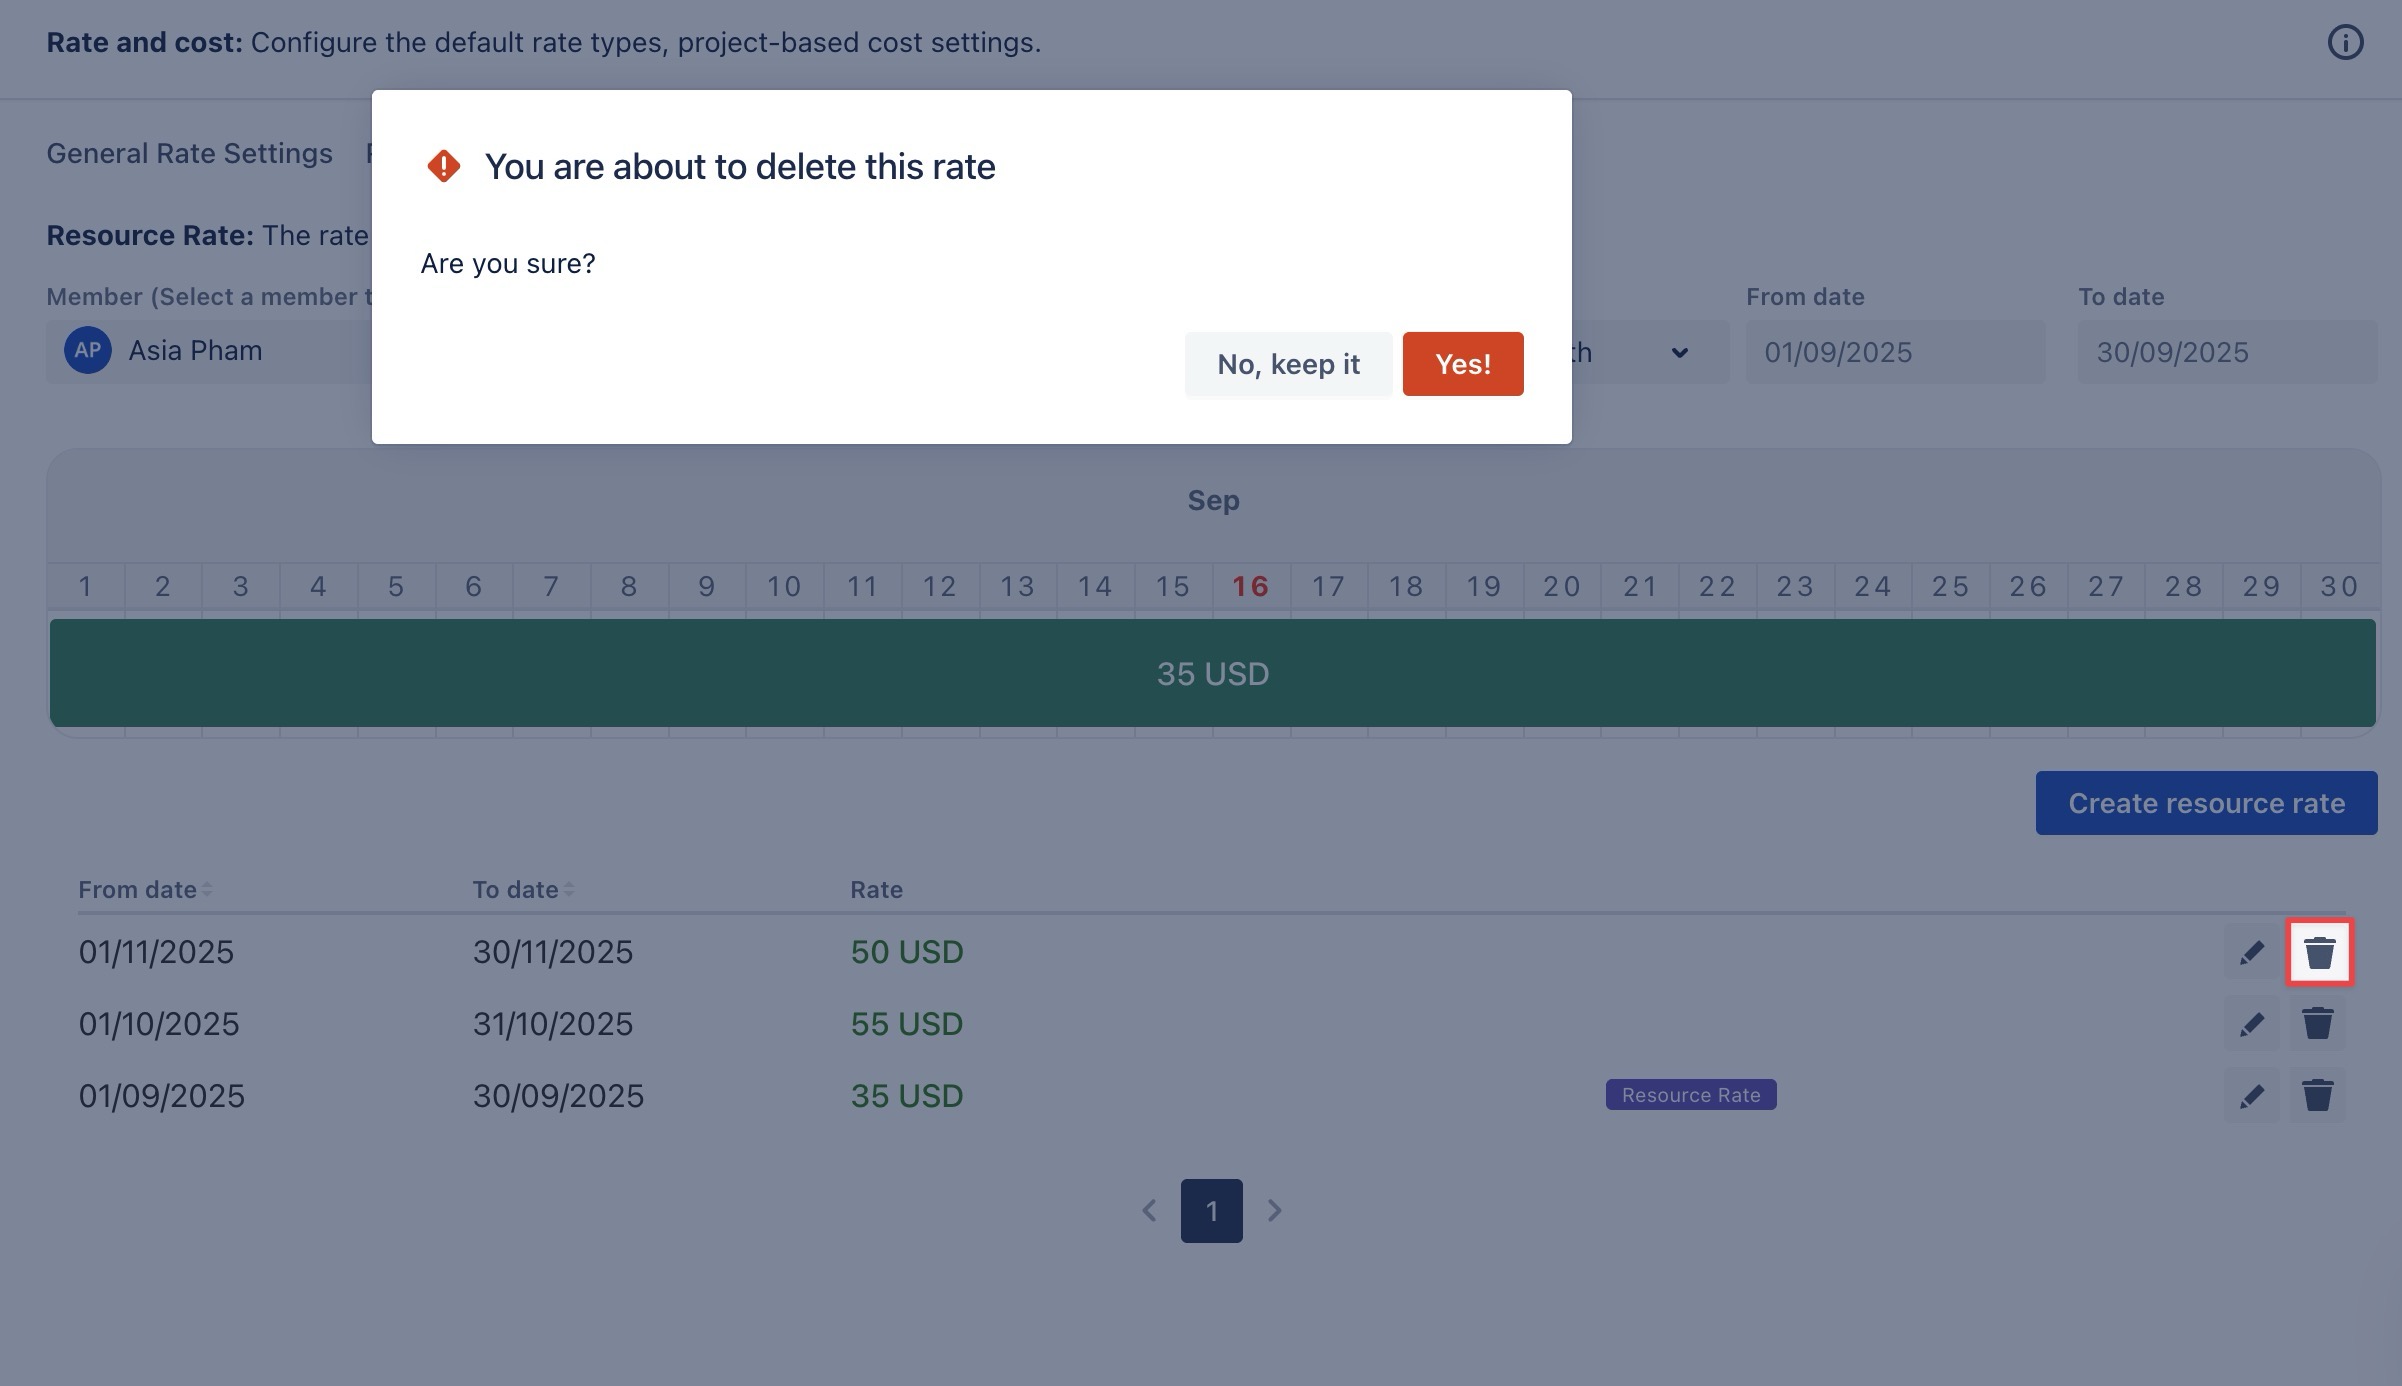Confirm deletion with Yes! button

[1462, 364]
